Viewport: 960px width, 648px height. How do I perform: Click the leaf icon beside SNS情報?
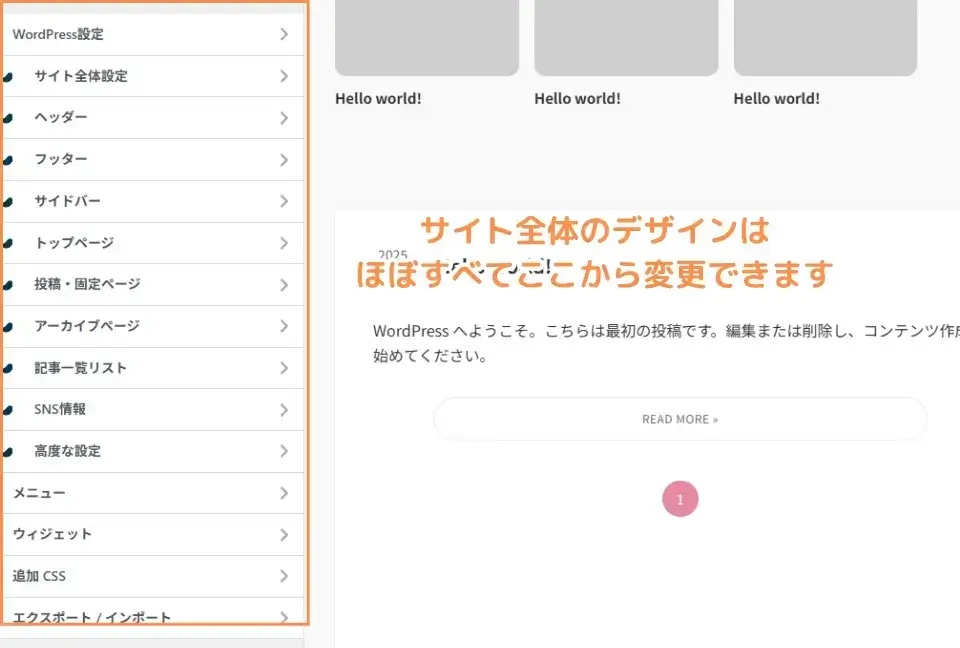click(x=8, y=410)
